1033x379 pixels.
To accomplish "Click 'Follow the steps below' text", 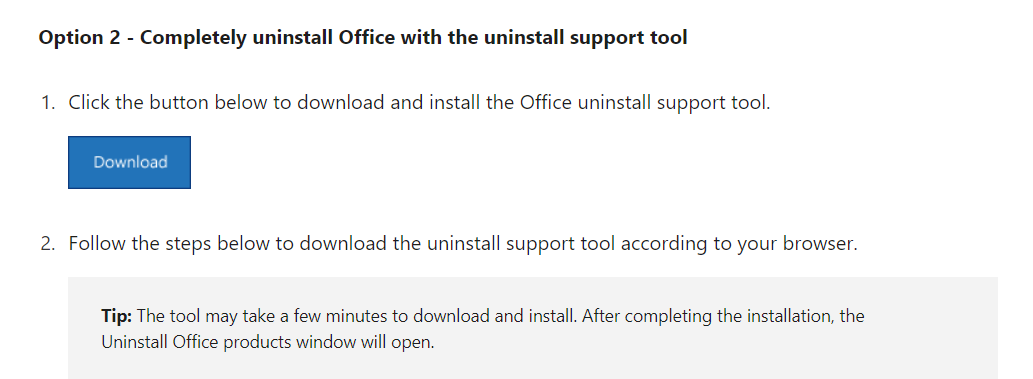I will (x=169, y=244).
